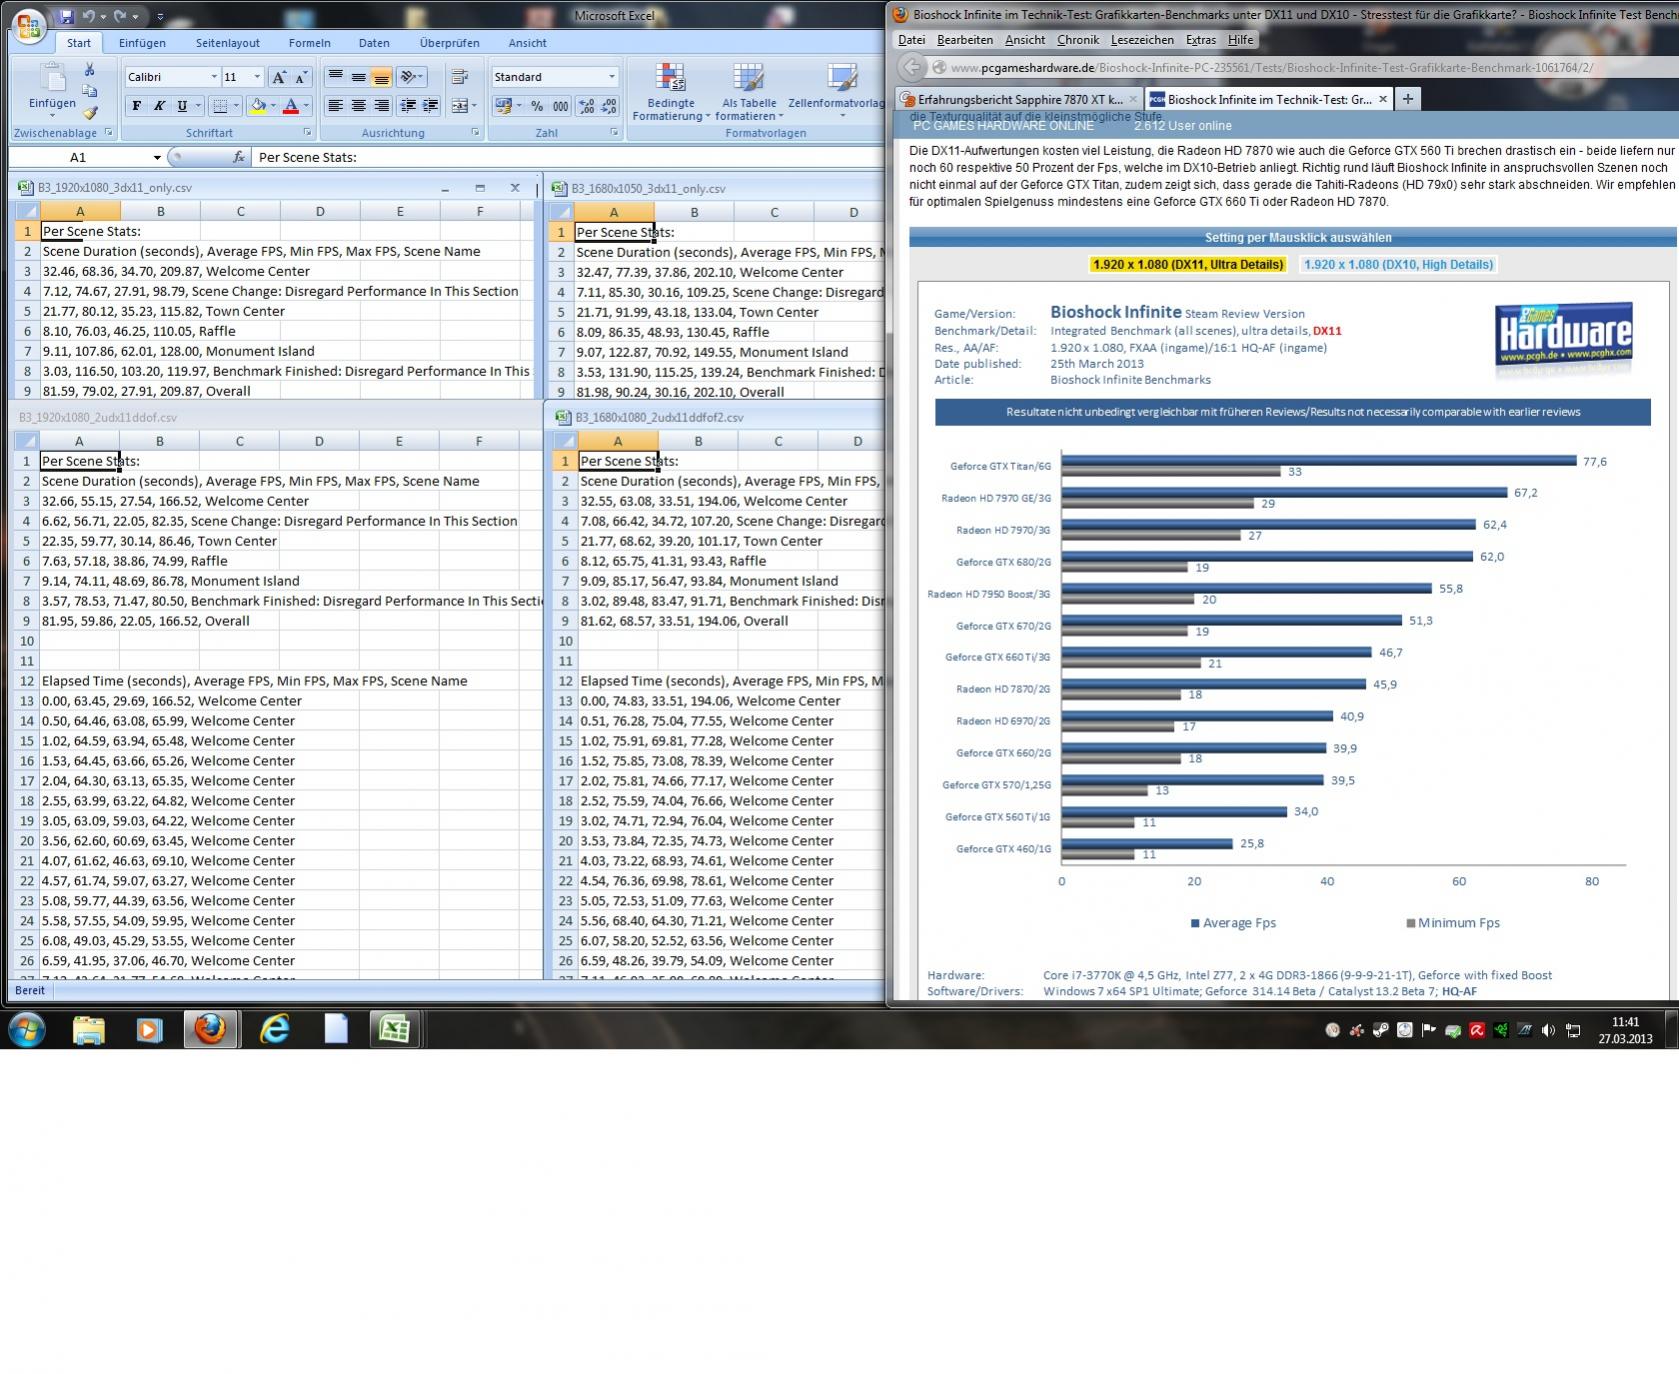Open the Excel taskbar icon

point(394,1029)
